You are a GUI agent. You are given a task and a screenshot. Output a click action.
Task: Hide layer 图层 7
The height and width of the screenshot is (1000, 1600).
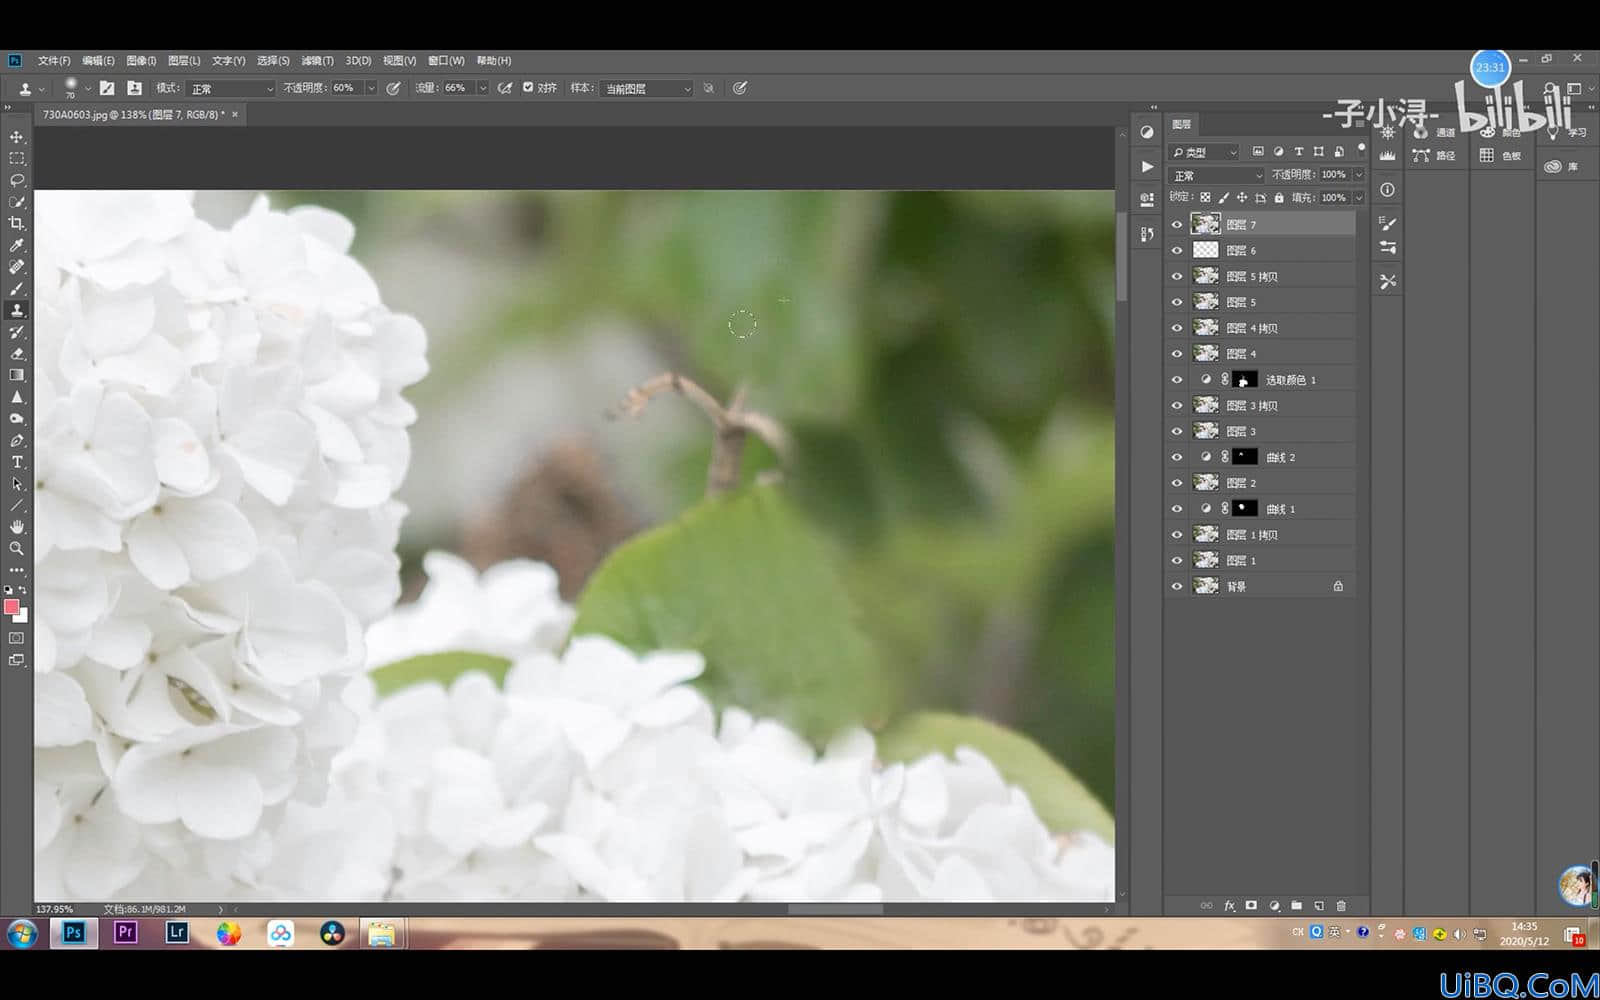point(1177,225)
